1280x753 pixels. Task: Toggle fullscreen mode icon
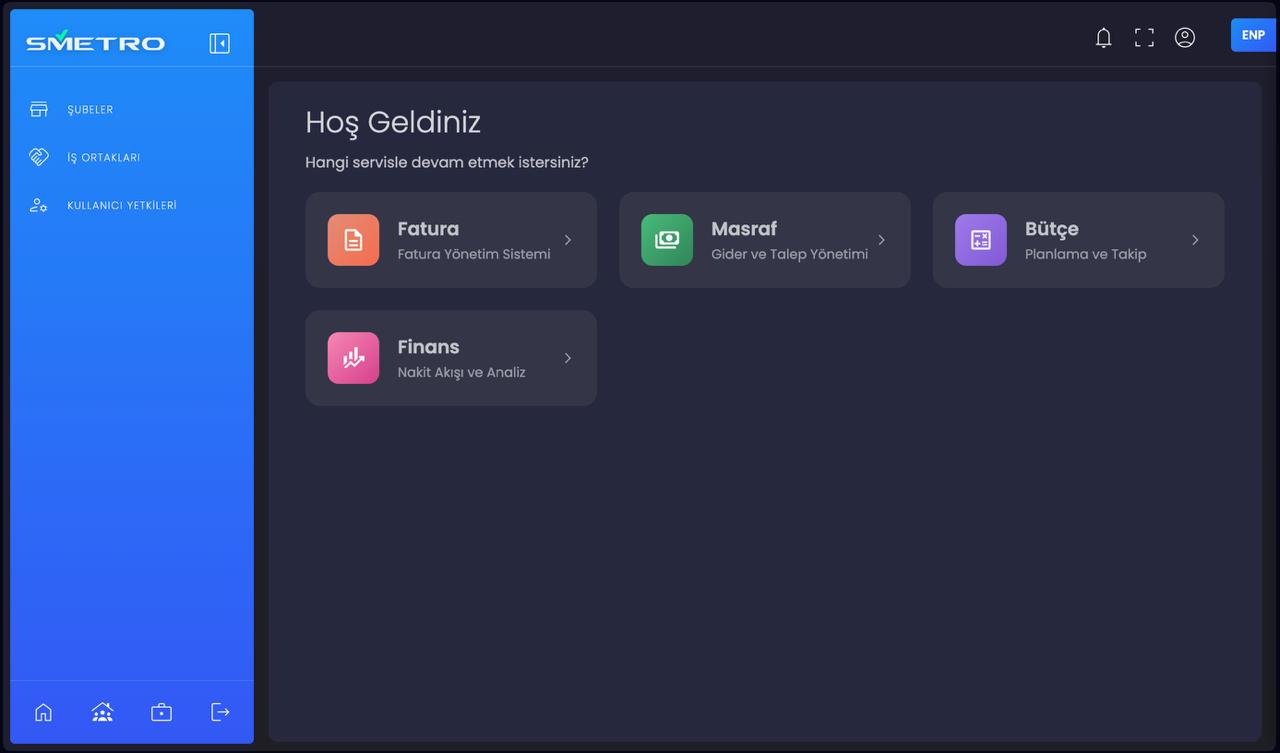[x=1144, y=38]
